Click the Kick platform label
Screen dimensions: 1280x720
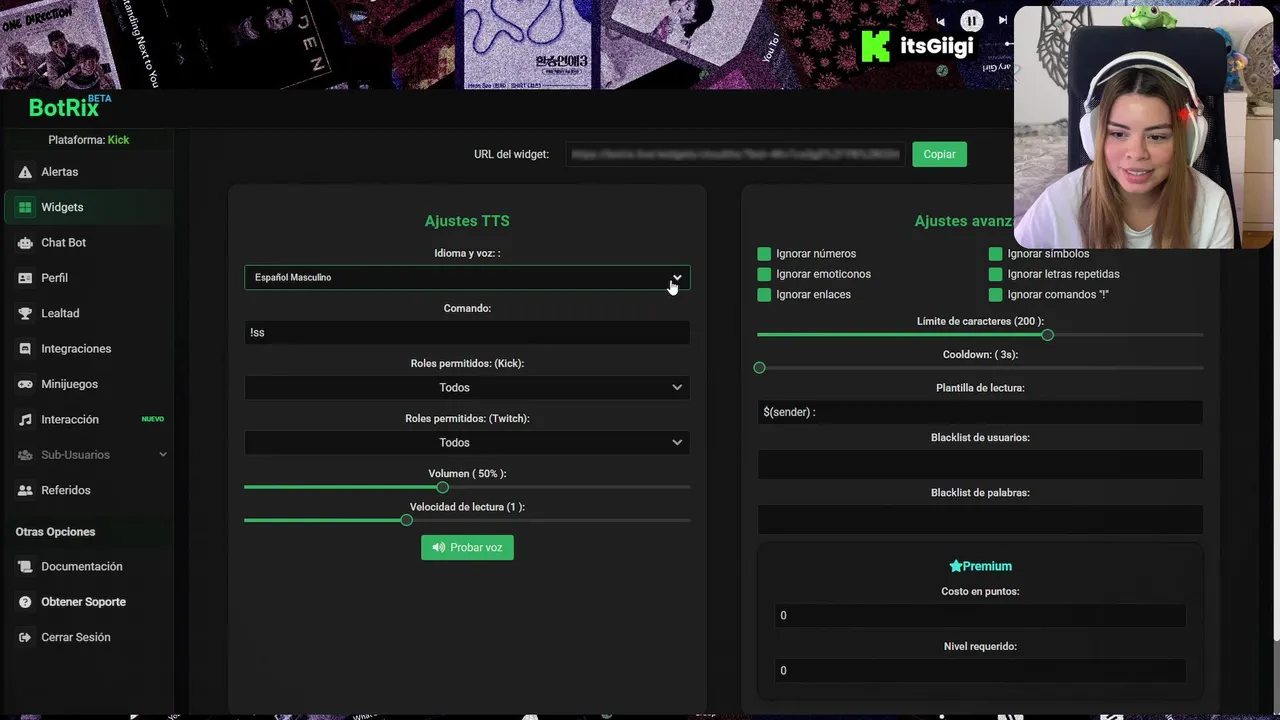point(118,140)
